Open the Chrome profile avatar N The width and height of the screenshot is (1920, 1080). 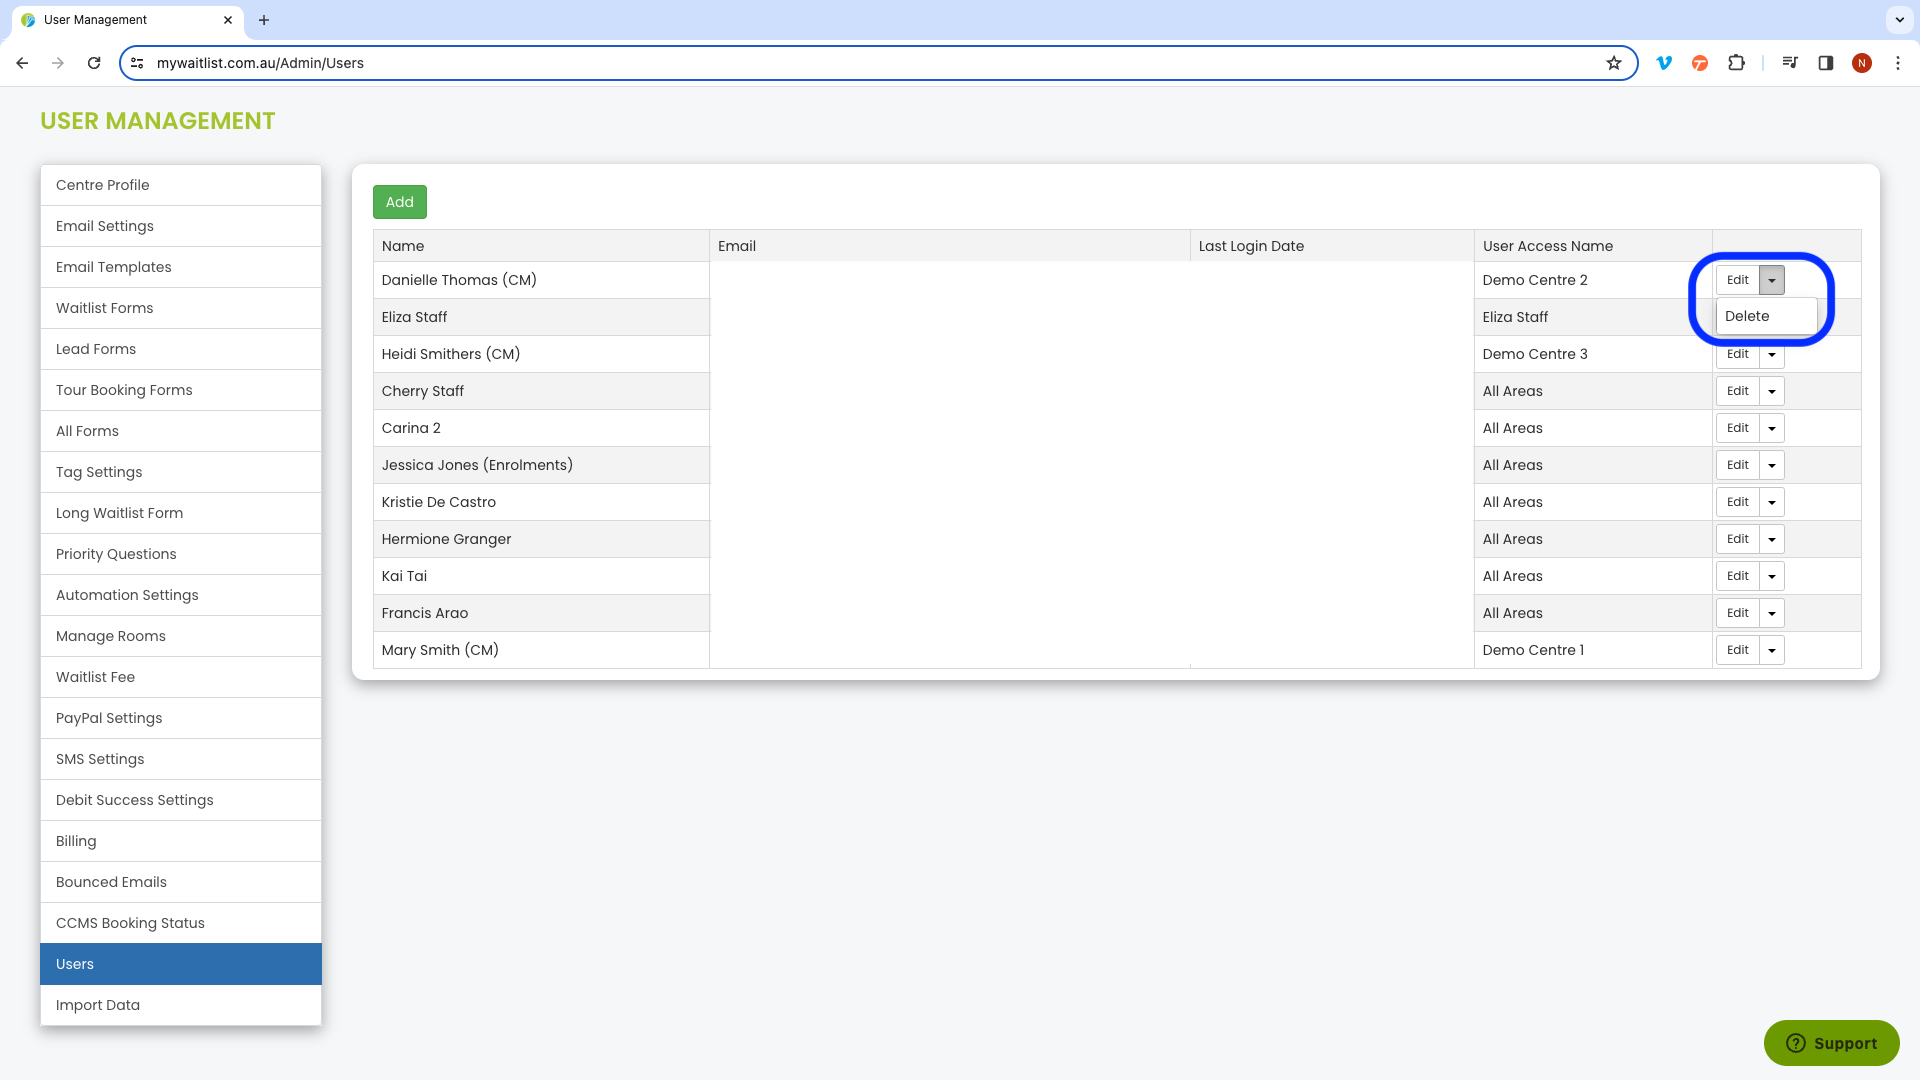point(1862,63)
